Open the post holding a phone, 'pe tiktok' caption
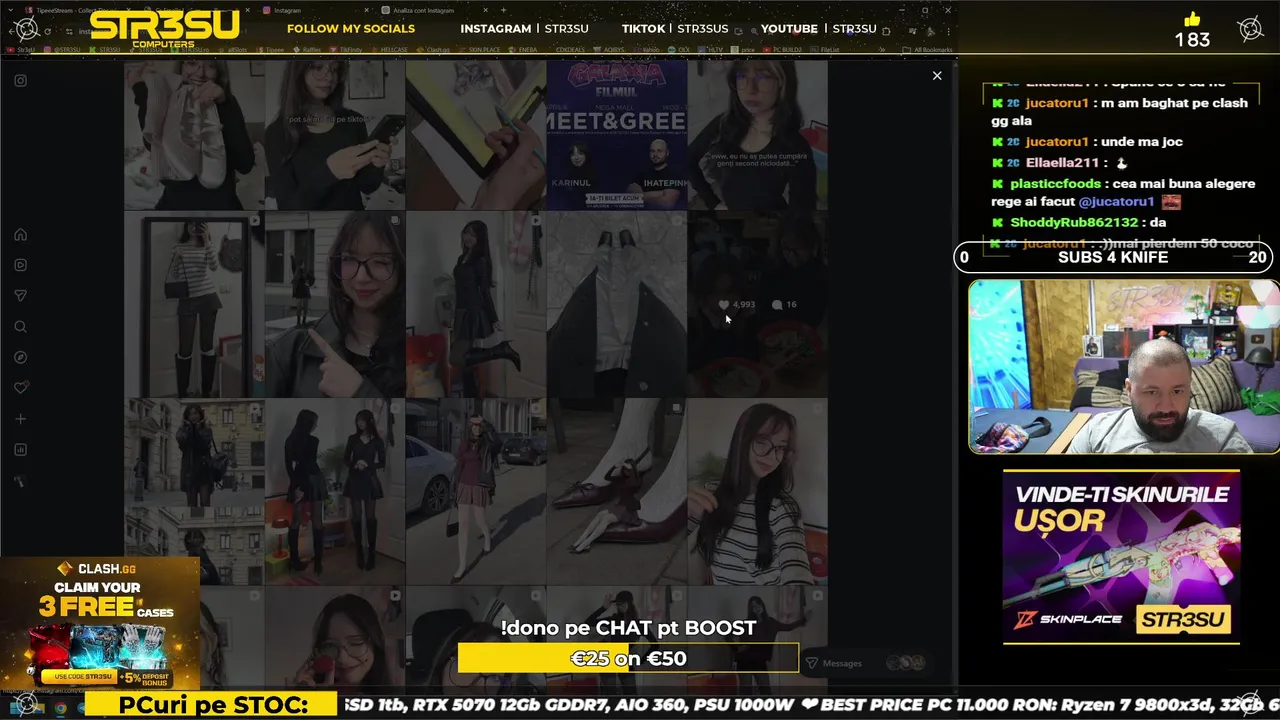This screenshot has width=1280, height=720. (x=335, y=135)
